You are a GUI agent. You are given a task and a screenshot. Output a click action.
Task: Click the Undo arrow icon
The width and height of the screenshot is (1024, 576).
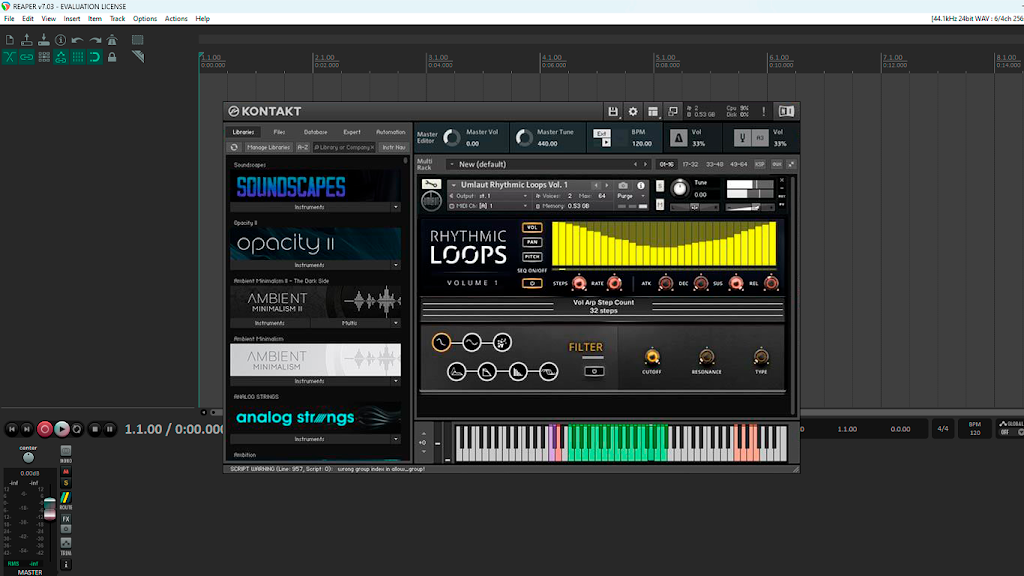[x=78, y=40]
